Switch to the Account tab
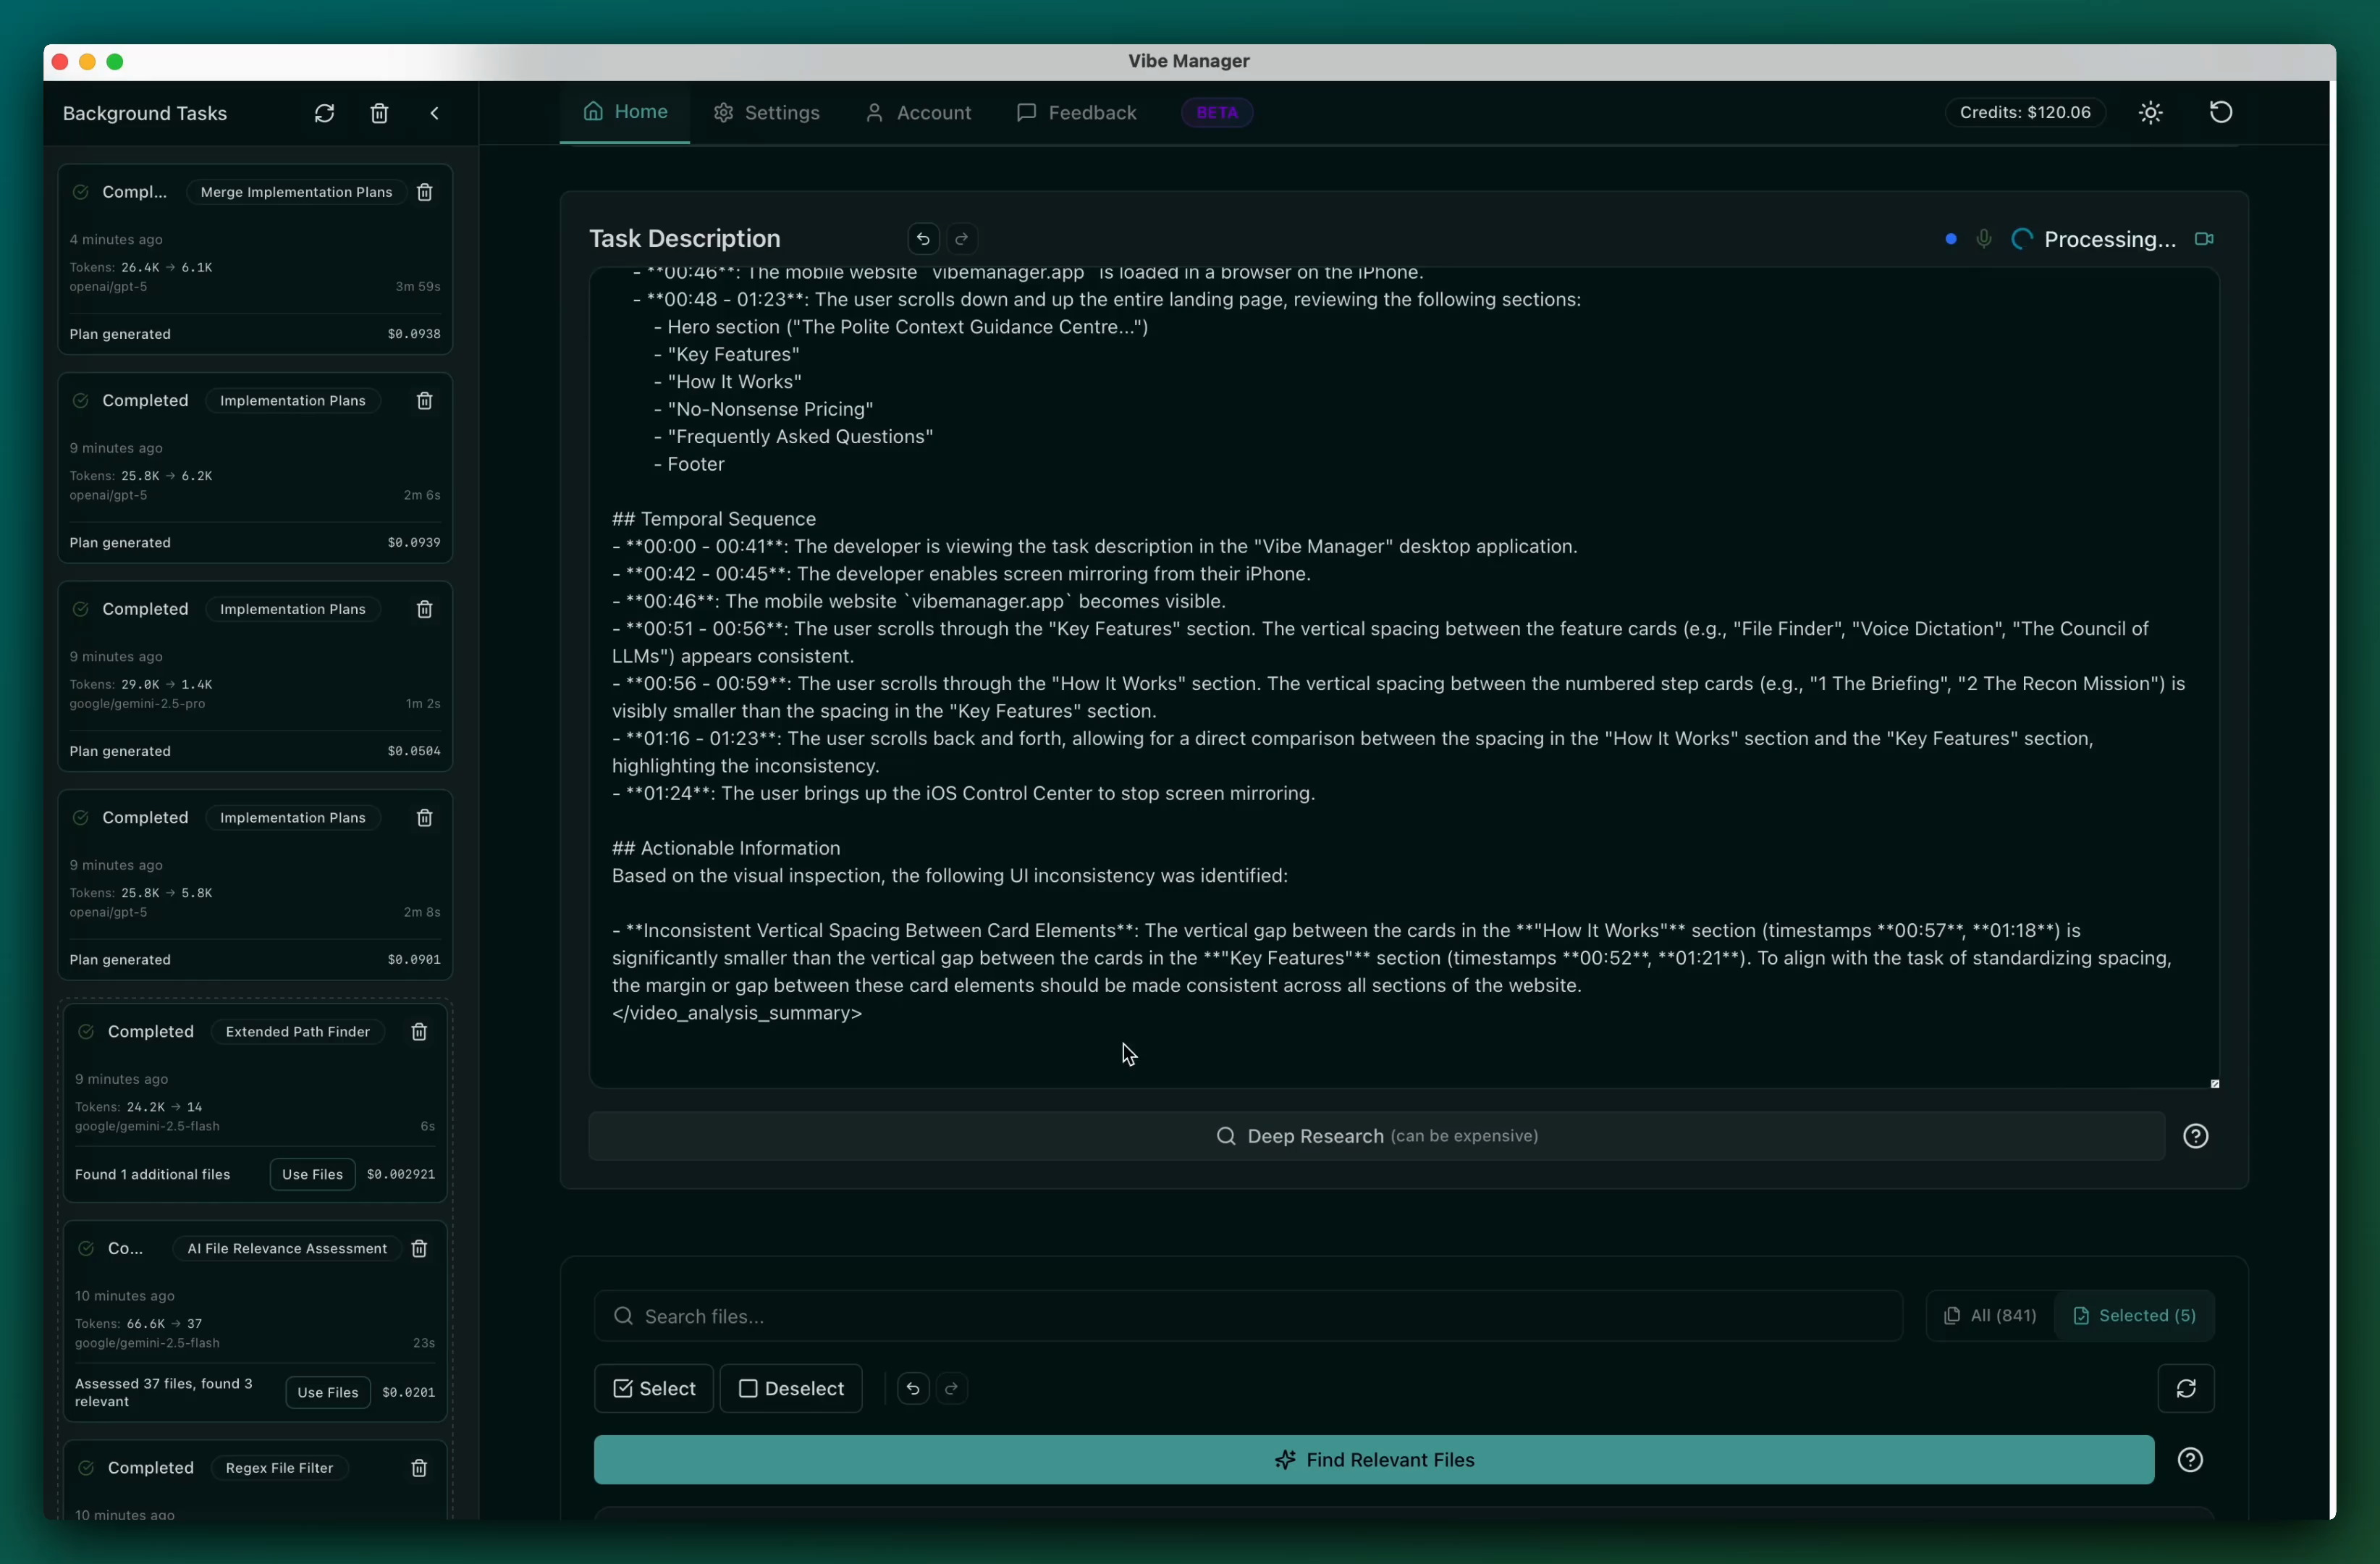Screen dimensions: 2380x1564 [918, 113]
